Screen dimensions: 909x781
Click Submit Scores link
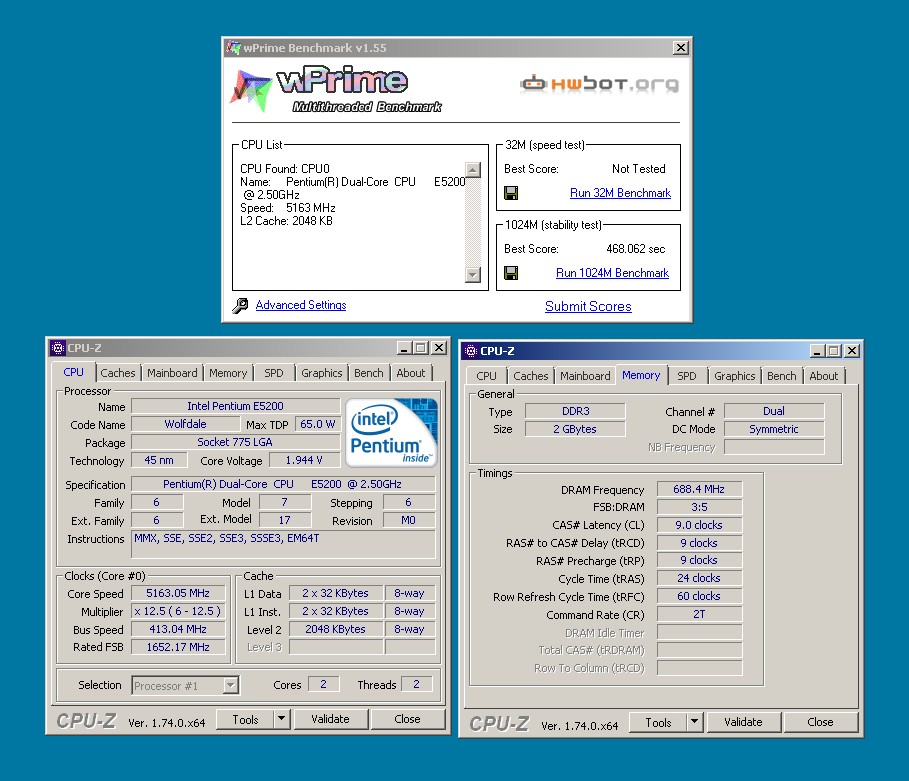pyautogui.click(x=588, y=306)
